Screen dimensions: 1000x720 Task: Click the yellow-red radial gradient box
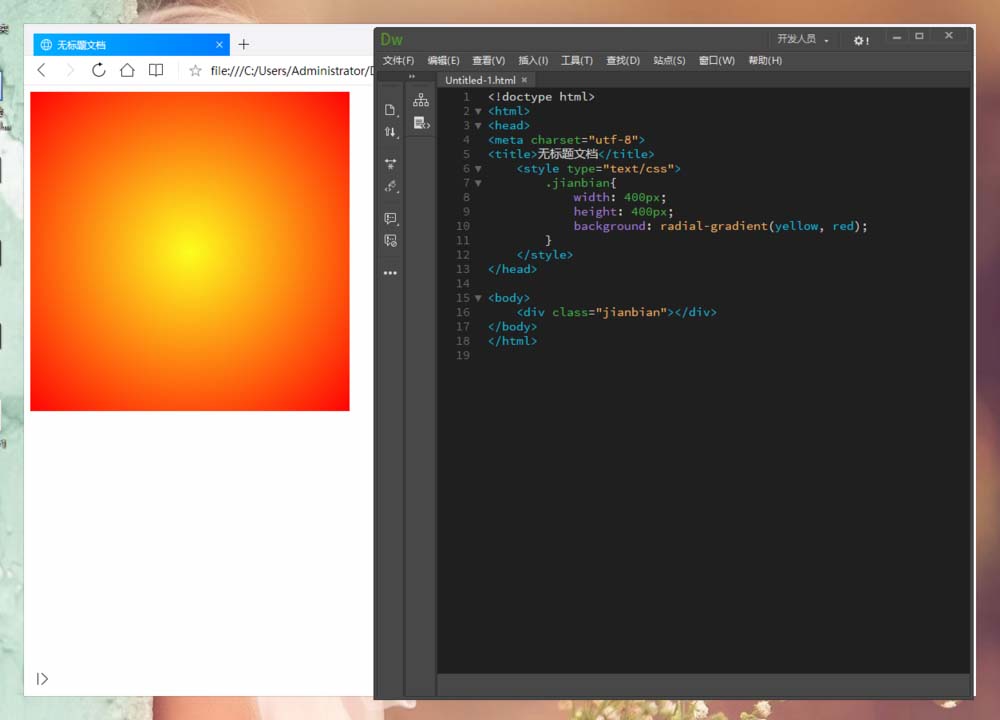(x=190, y=251)
